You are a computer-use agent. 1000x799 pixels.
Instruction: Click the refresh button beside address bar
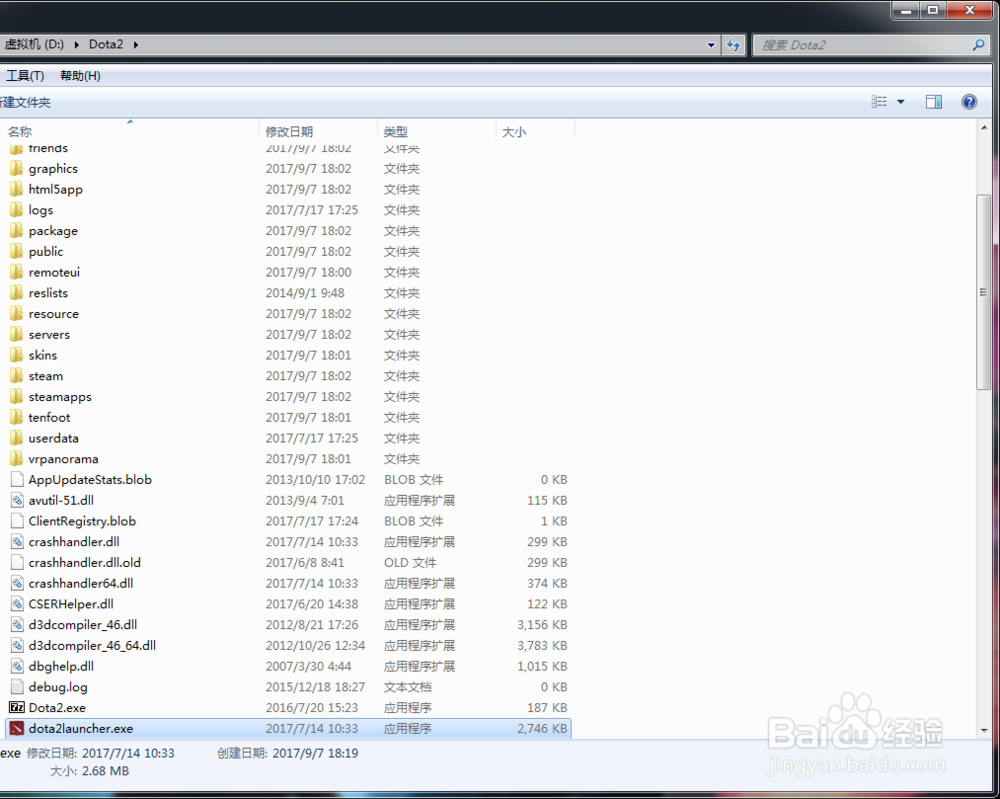click(x=734, y=45)
